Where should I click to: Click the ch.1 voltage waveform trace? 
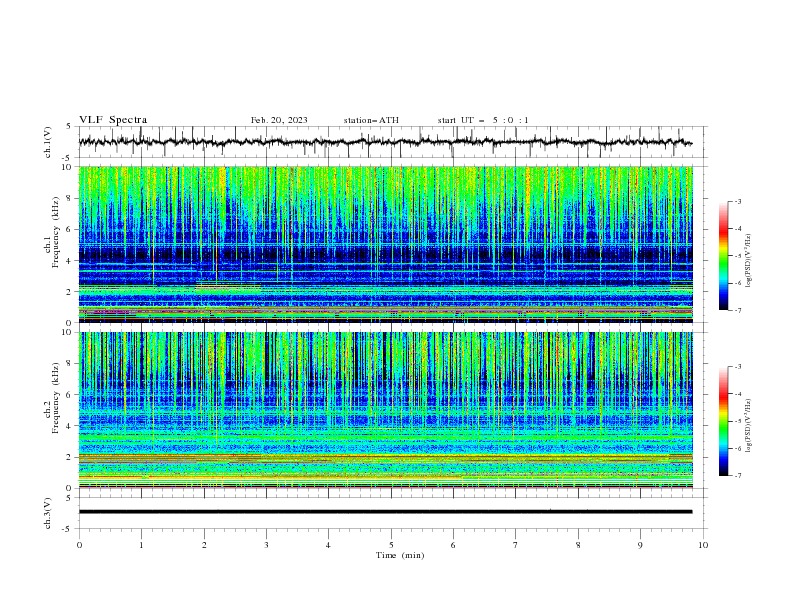point(385,142)
